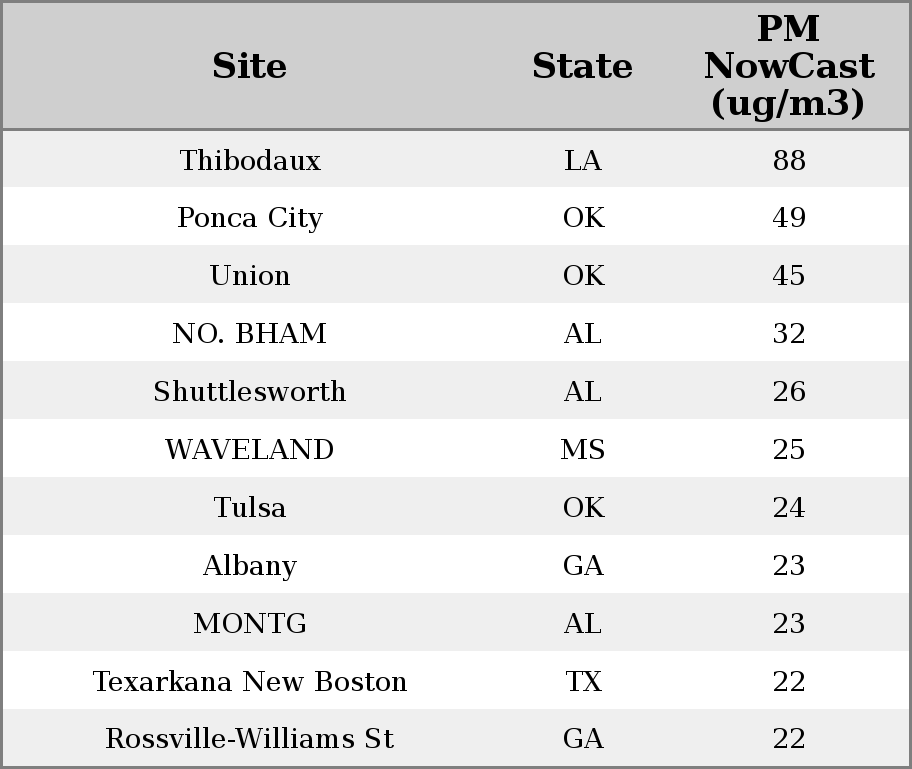Click the MONTG site entry
912x769 pixels.
(x=250, y=624)
